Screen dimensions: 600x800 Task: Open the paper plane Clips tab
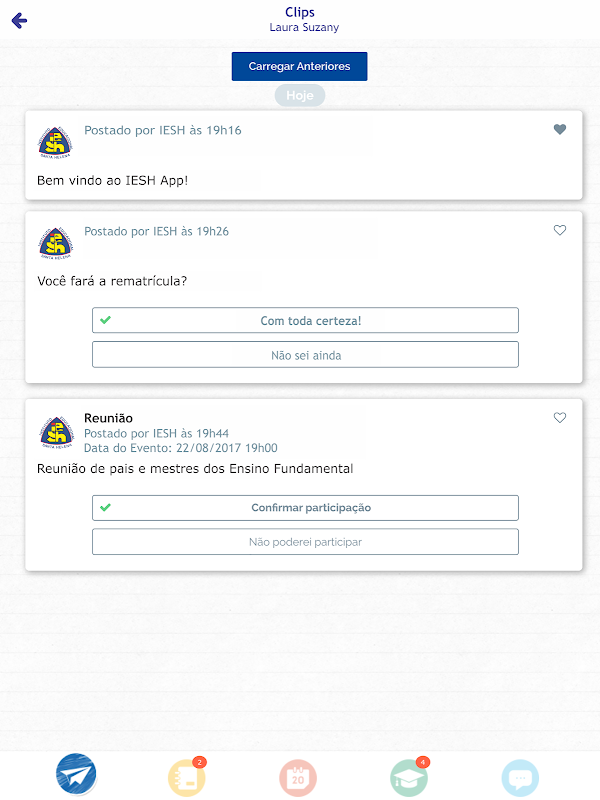tap(76, 774)
